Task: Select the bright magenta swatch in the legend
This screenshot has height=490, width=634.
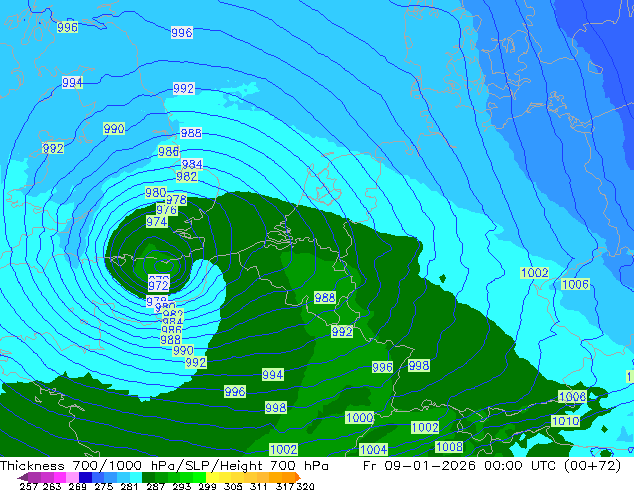Action: point(60,477)
